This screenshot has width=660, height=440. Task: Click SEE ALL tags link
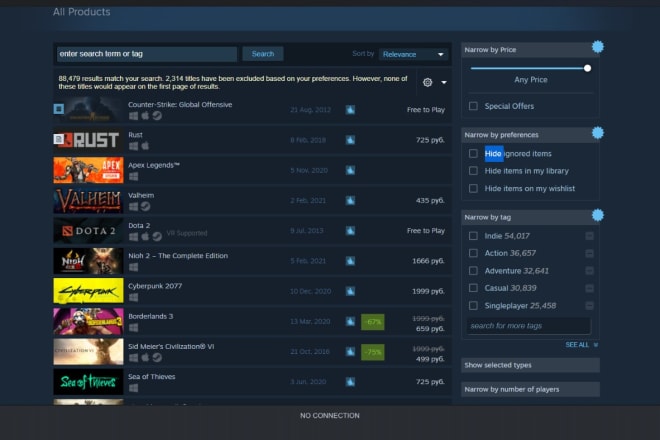tap(581, 345)
